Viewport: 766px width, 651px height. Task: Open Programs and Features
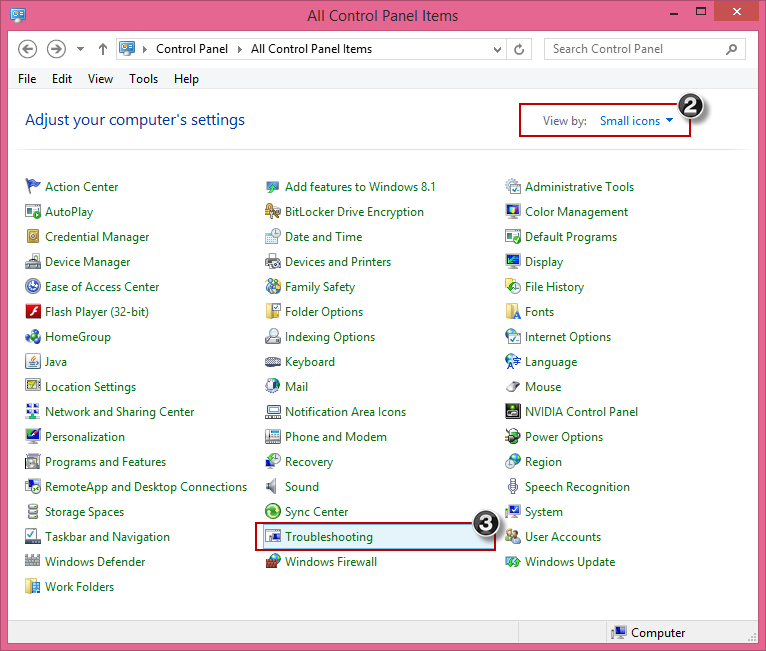pyautogui.click(x=105, y=462)
